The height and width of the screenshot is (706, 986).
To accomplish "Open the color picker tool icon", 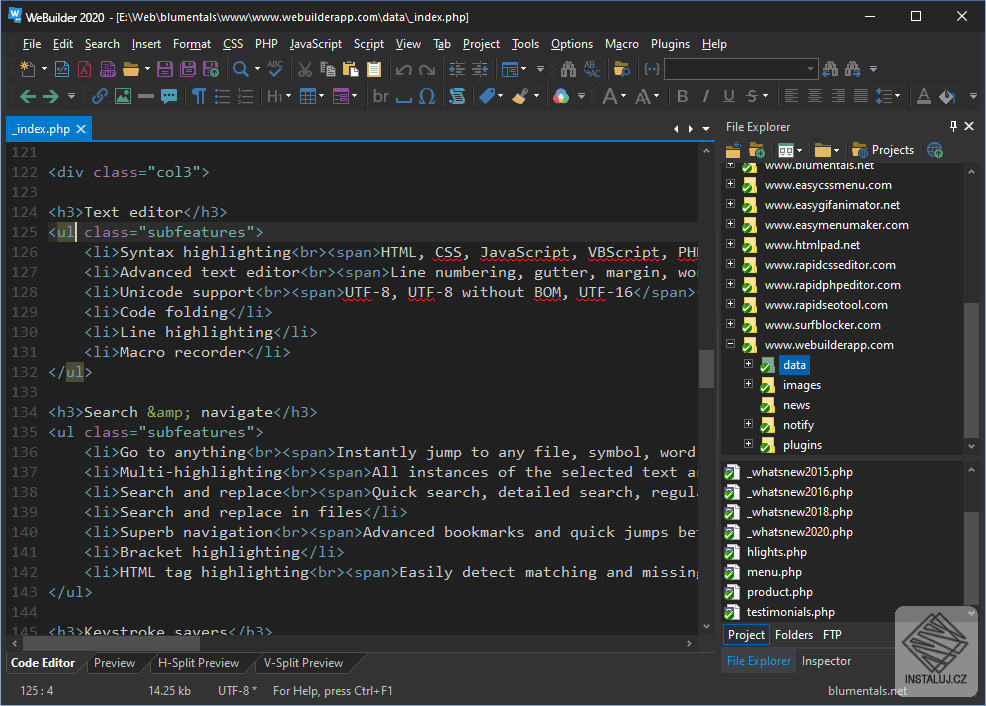I will click(561, 96).
